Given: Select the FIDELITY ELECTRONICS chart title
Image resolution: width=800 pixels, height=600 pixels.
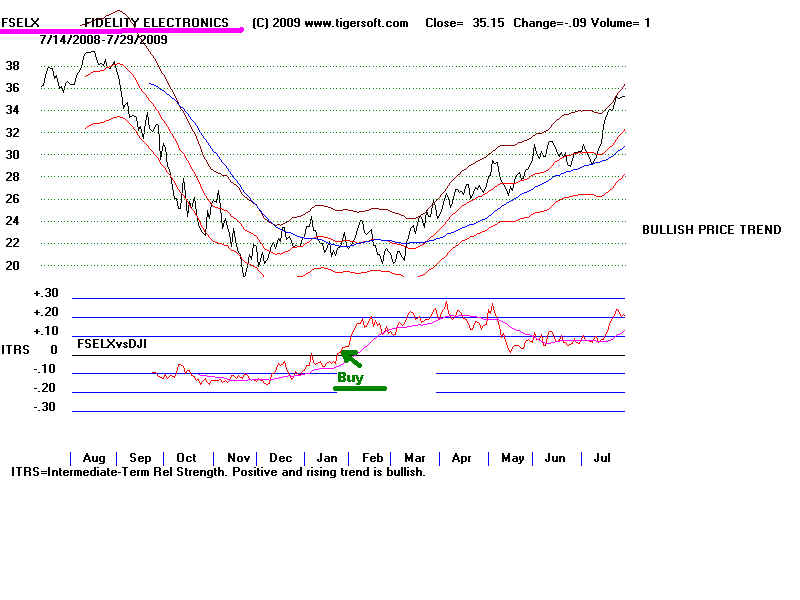Looking at the screenshot, I should [x=156, y=22].
